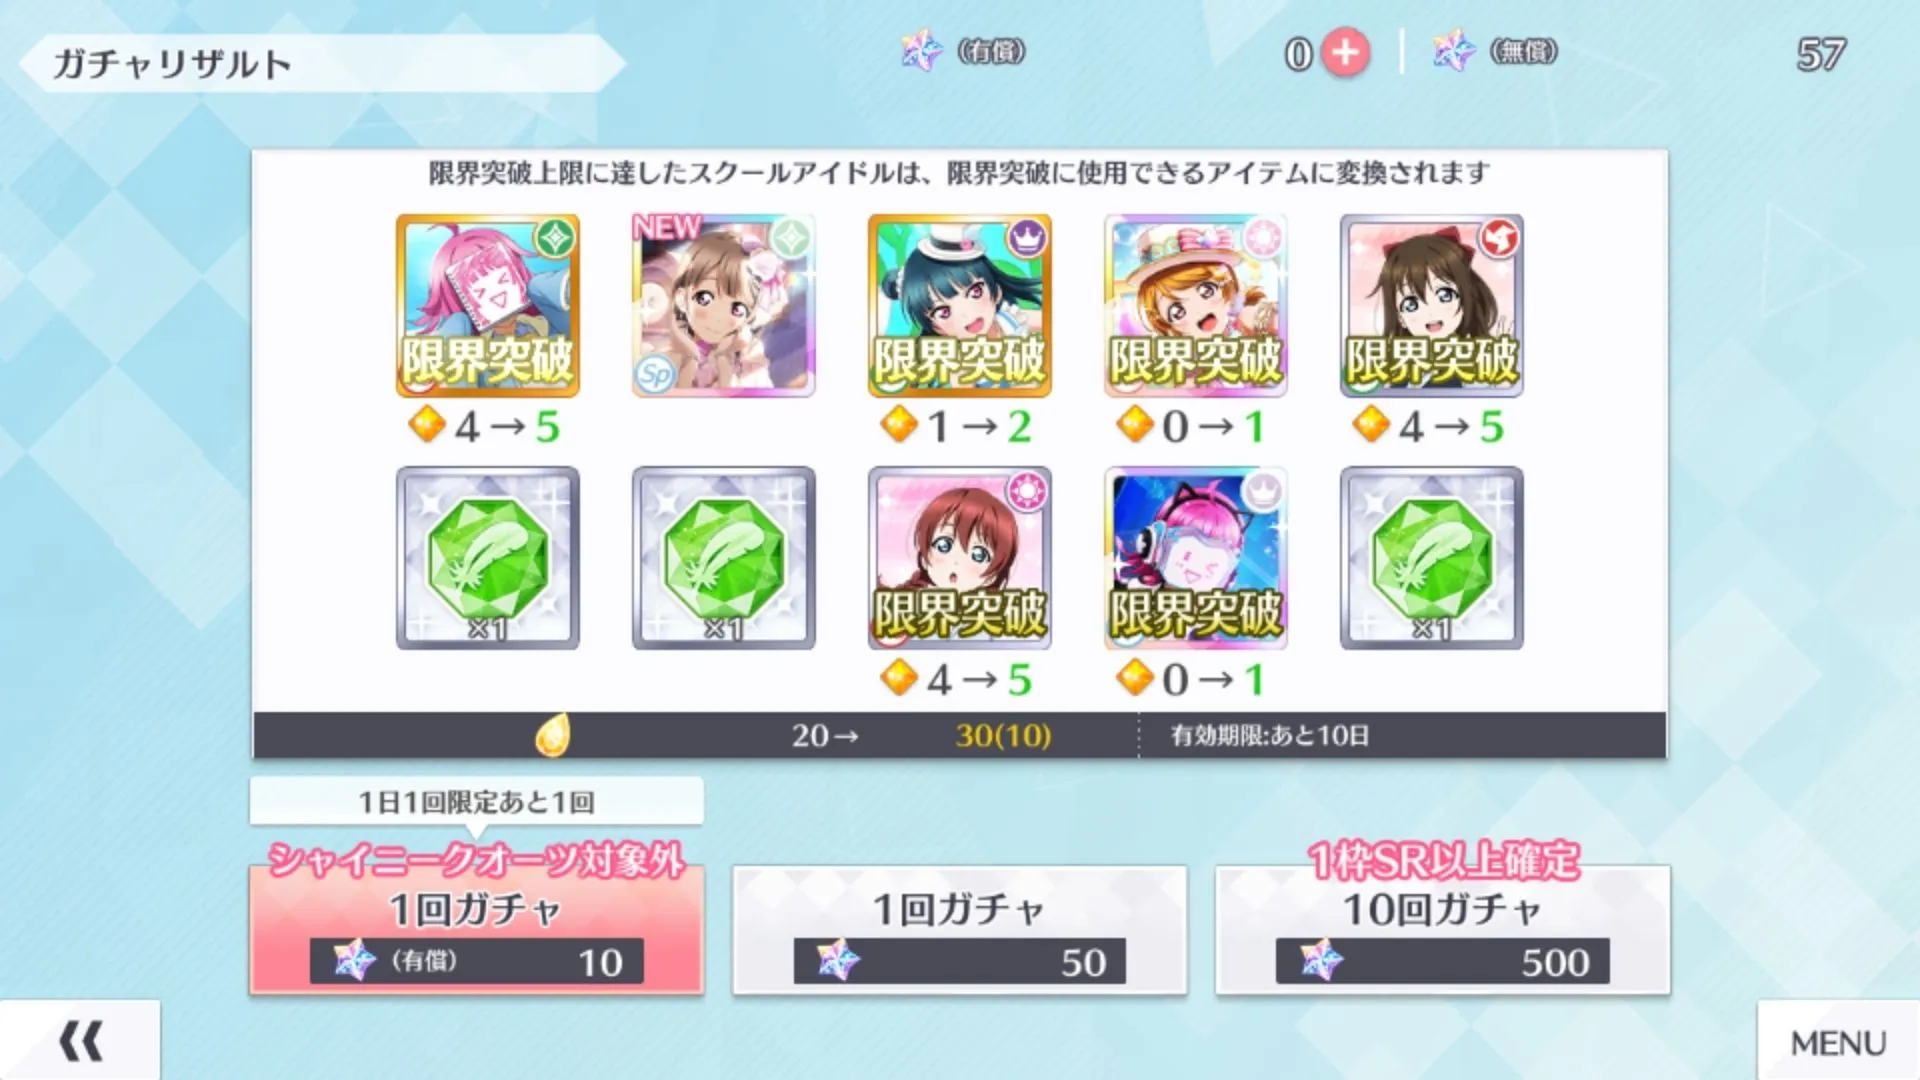Click the free star gem icon at top

tap(1454, 51)
